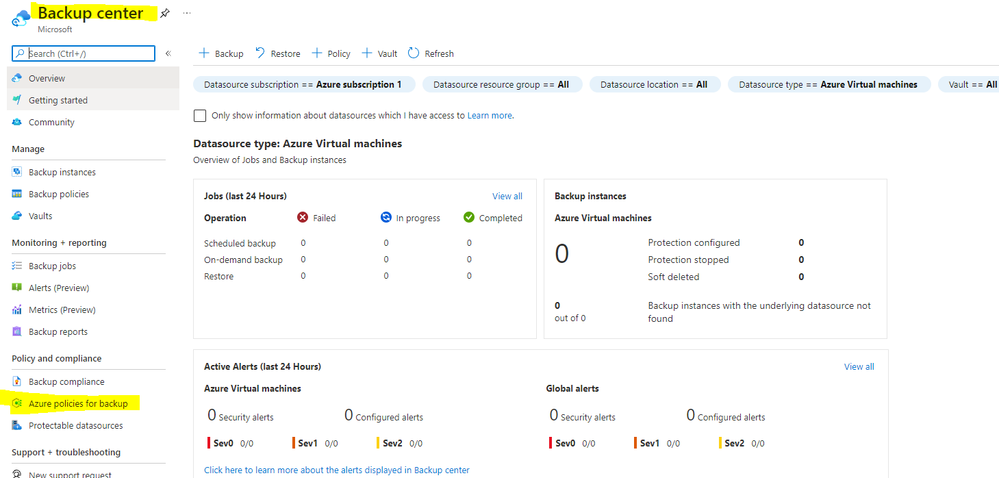The width and height of the screenshot is (999, 478).
Task: Check 'Only show information about datasources' box
Action: point(200,115)
